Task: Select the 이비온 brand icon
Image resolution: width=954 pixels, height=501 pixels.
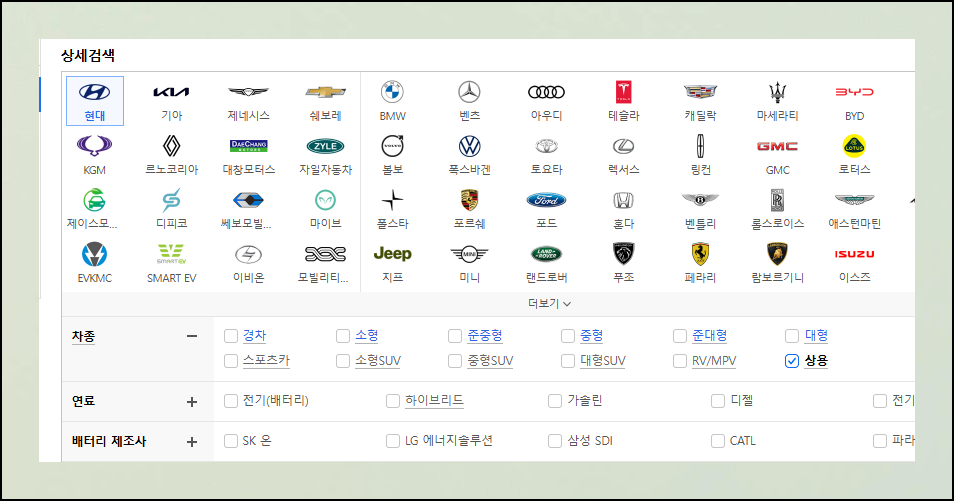Action: coord(248,254)
